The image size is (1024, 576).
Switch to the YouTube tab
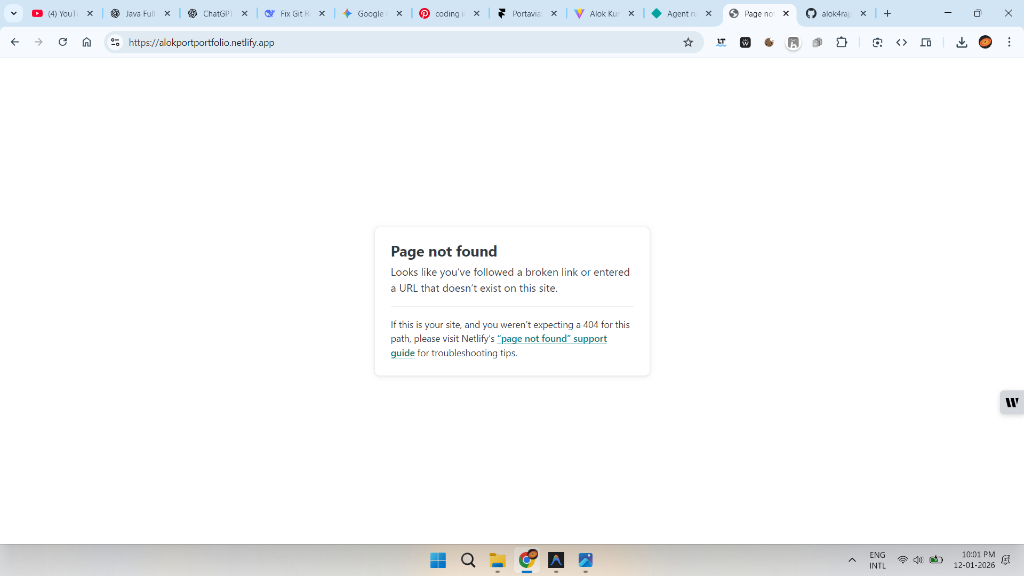(60, 14)
